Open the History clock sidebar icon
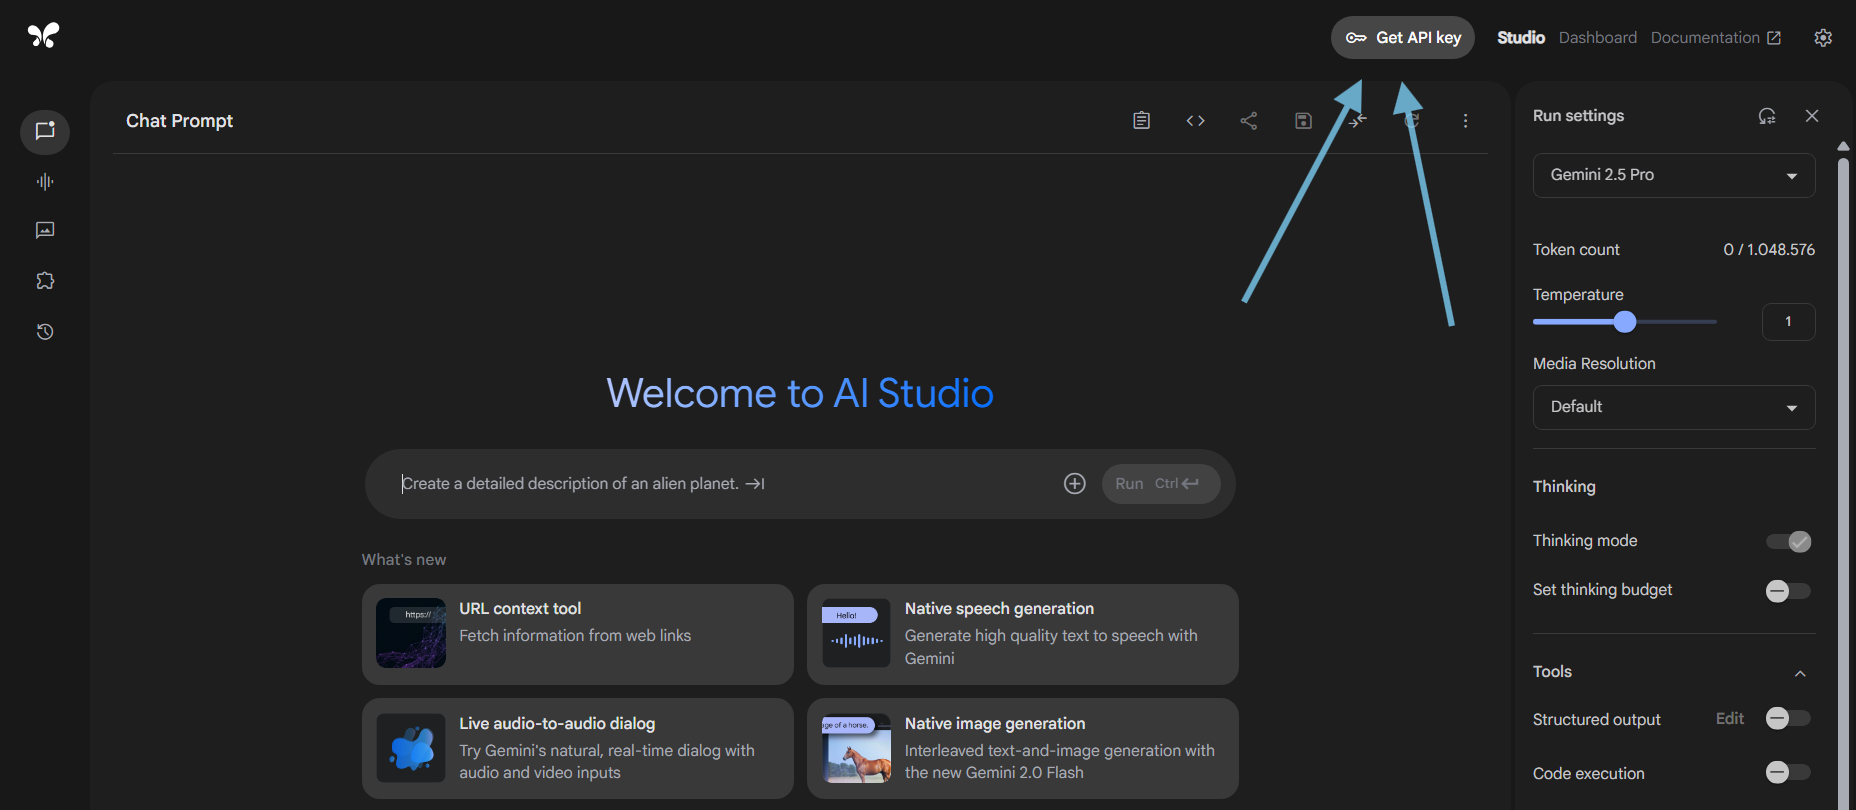This screenshot has width=1856, height=810. coord(45,332)
